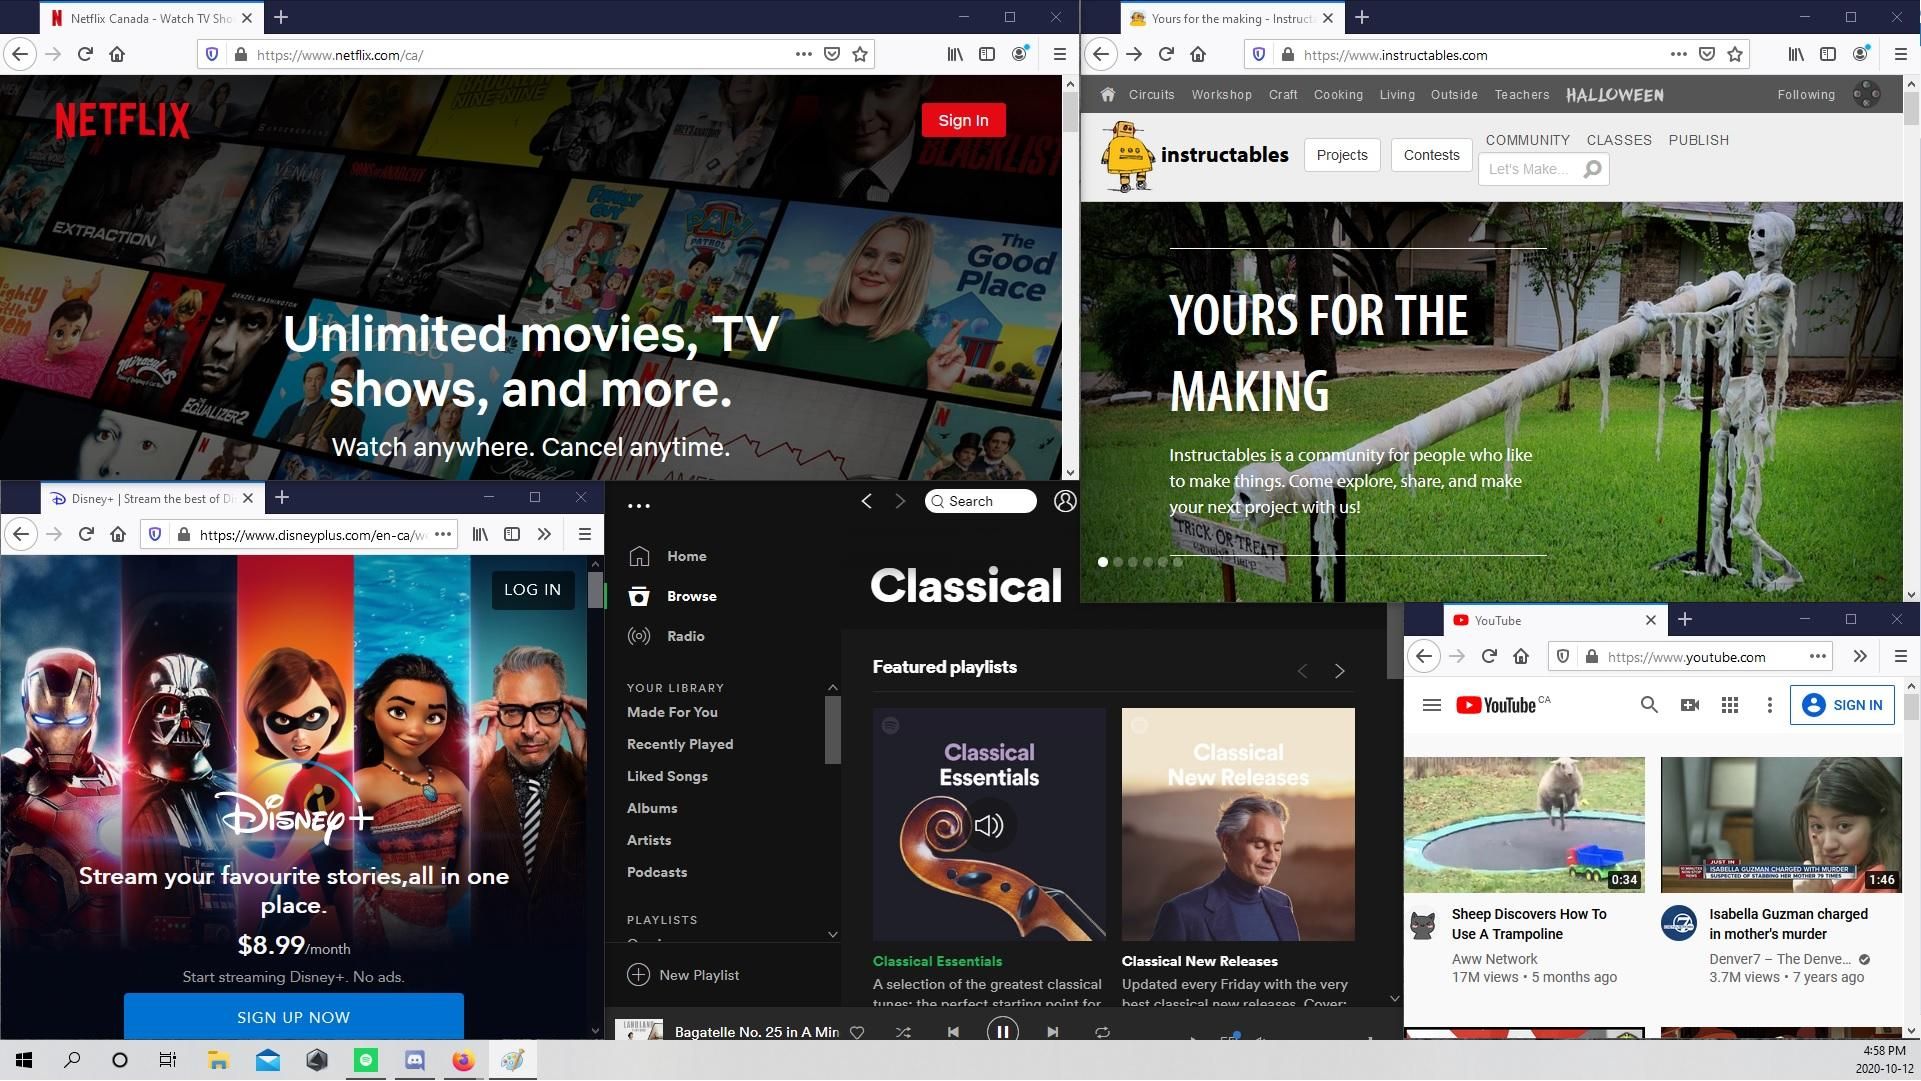The height and width of the screenshot is (1081, 1921).
Task: Open YouTube apps grid icon
Action: pyautogui.click(x=1730, y=705)
